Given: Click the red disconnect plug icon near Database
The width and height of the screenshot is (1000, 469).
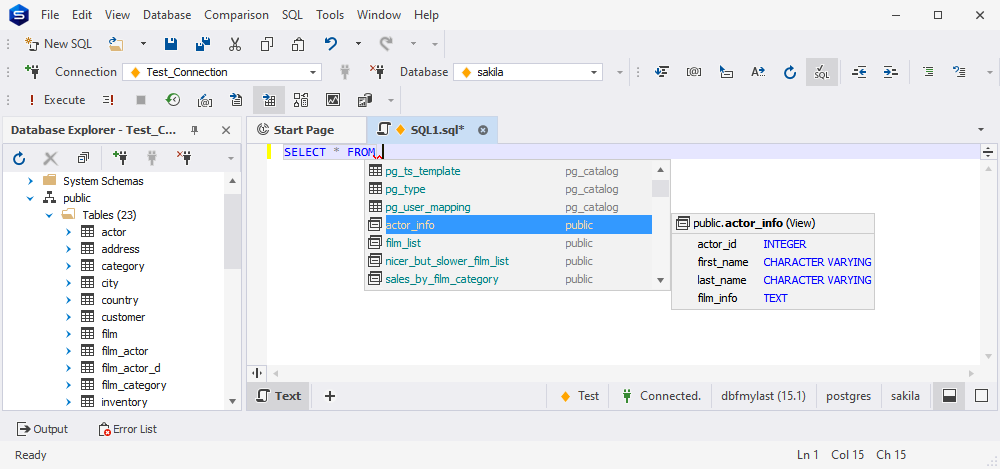Looking at the screenshot, I should tap(376, 72).
